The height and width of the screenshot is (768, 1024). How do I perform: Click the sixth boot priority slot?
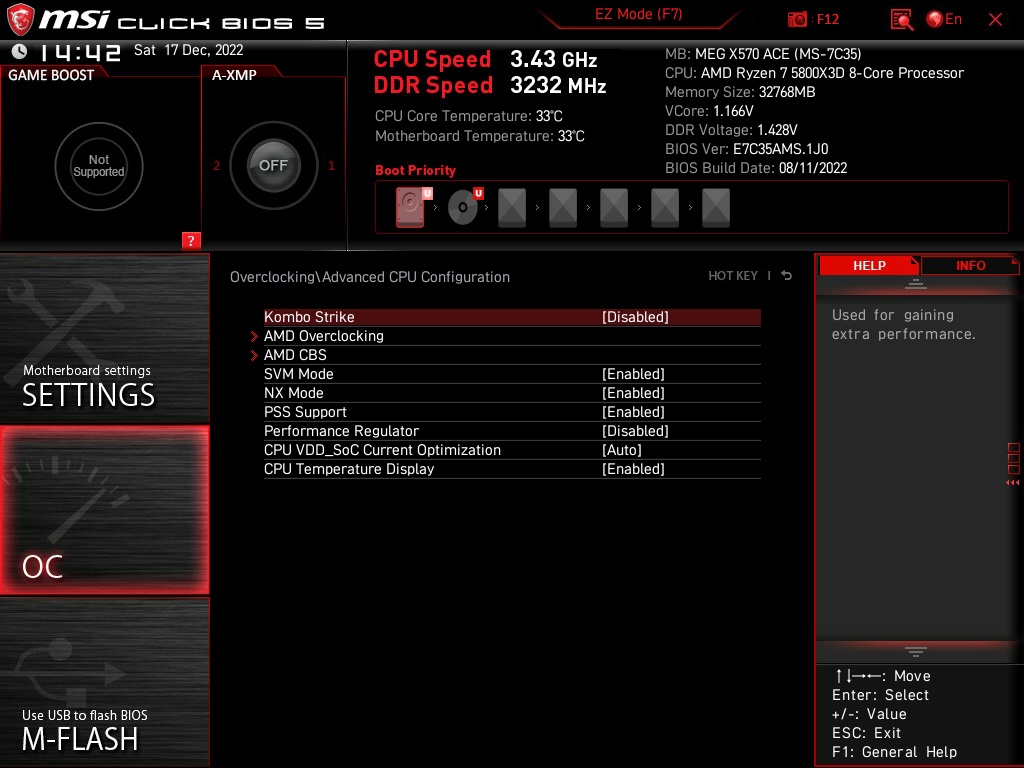pyautogui.click(x=665, y=208)
